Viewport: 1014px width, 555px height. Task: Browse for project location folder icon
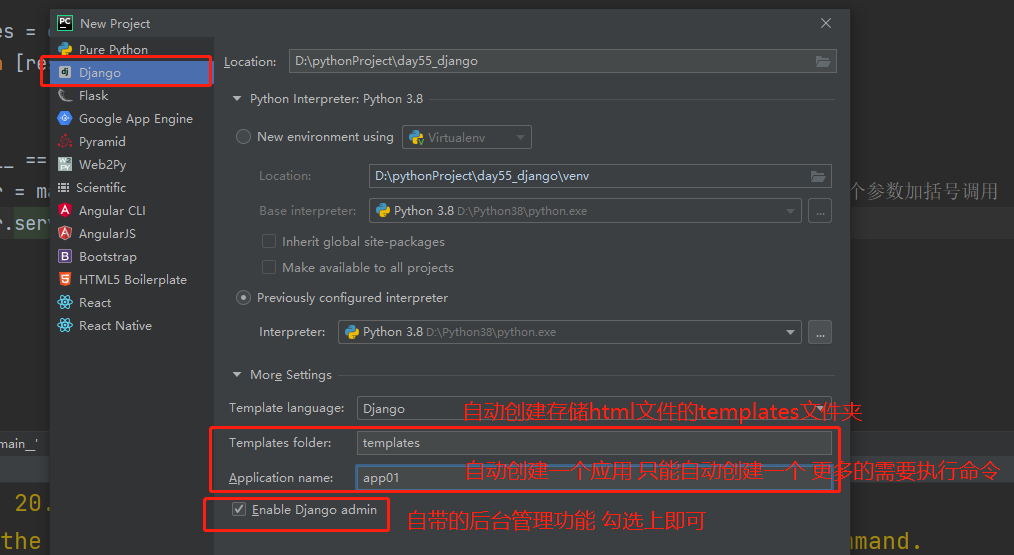click(823, 61)
